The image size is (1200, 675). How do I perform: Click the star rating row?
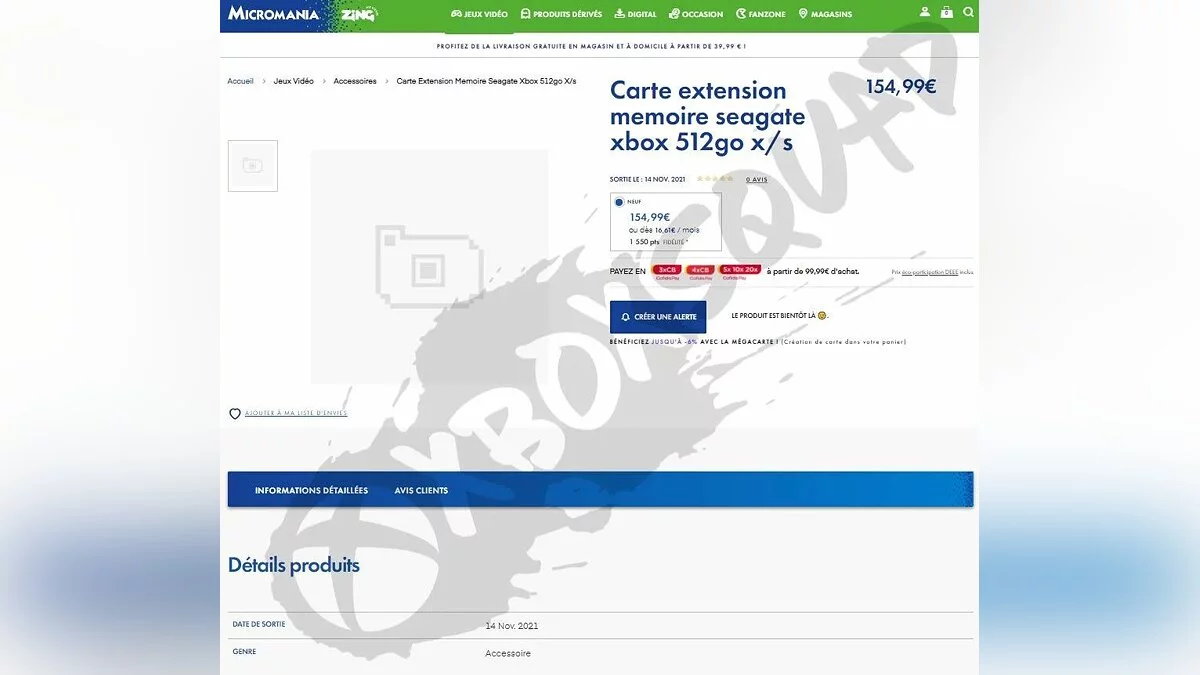coord(715,179)
